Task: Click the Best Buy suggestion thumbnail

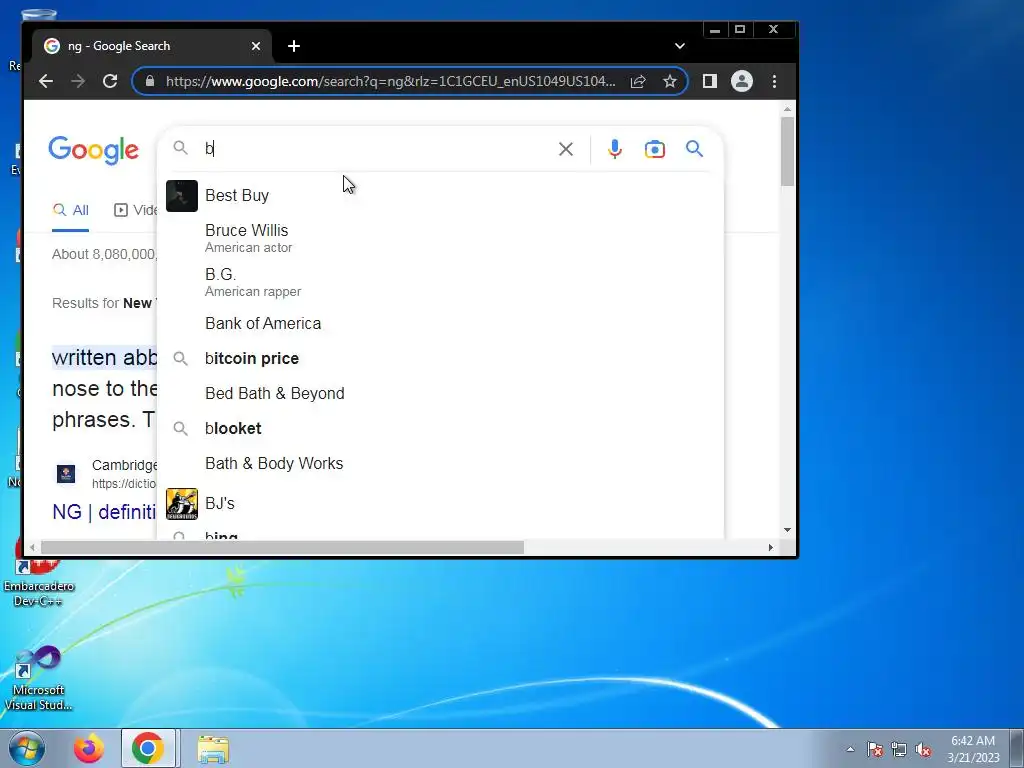Action: click(x=182, y=196)
